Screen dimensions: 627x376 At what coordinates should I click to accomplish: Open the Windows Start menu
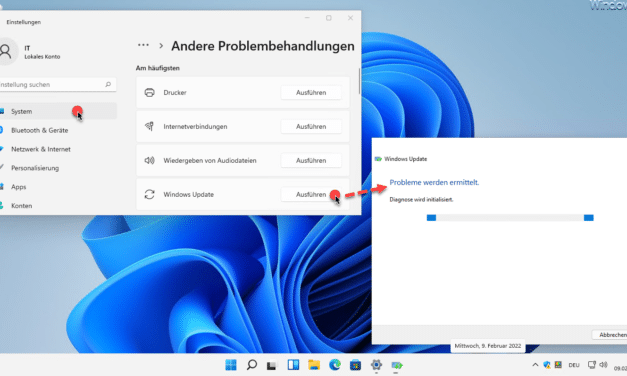coord(231,365)
